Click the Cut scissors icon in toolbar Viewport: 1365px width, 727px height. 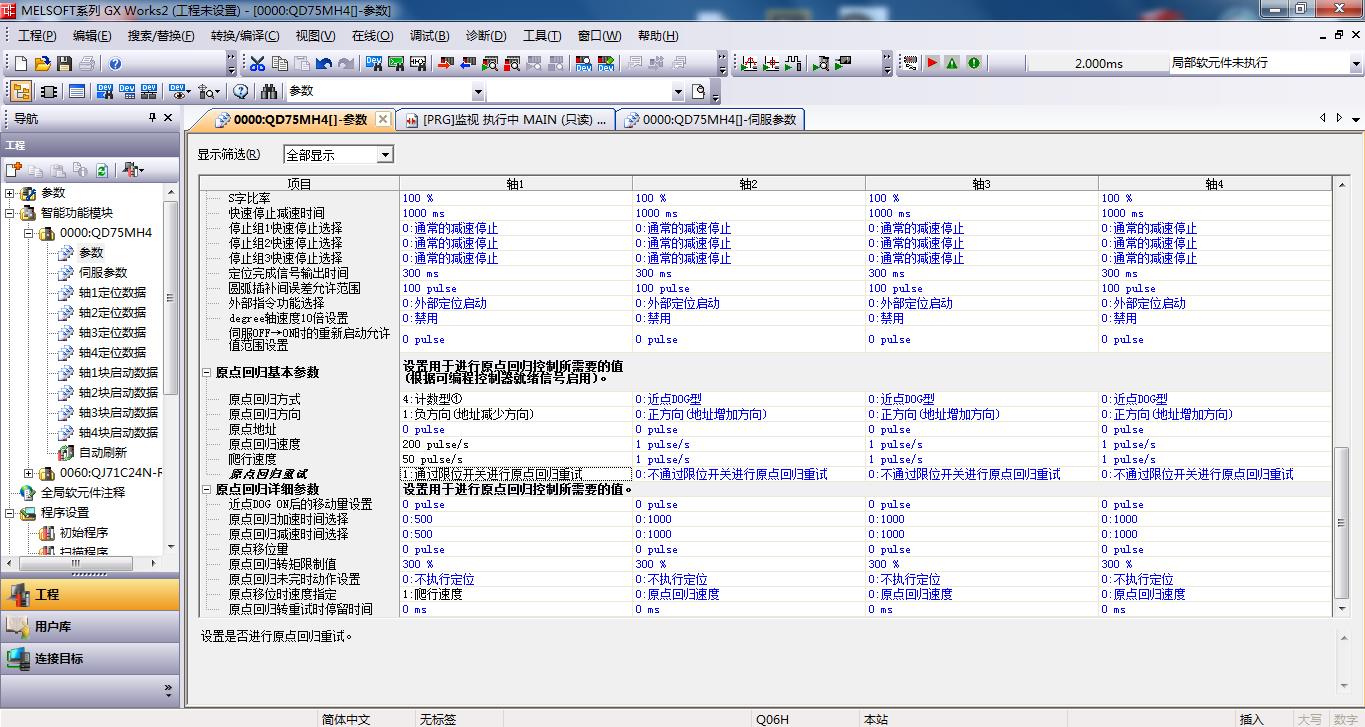tap(257, 63)
